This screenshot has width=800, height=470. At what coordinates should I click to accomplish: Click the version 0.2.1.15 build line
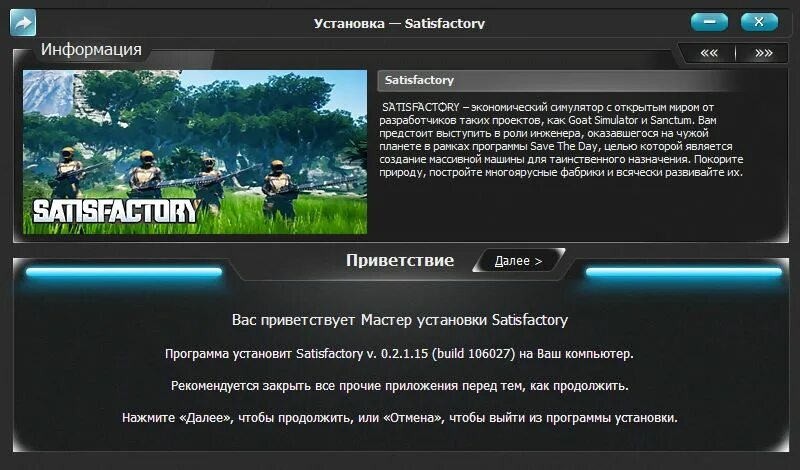coord(399,354)
